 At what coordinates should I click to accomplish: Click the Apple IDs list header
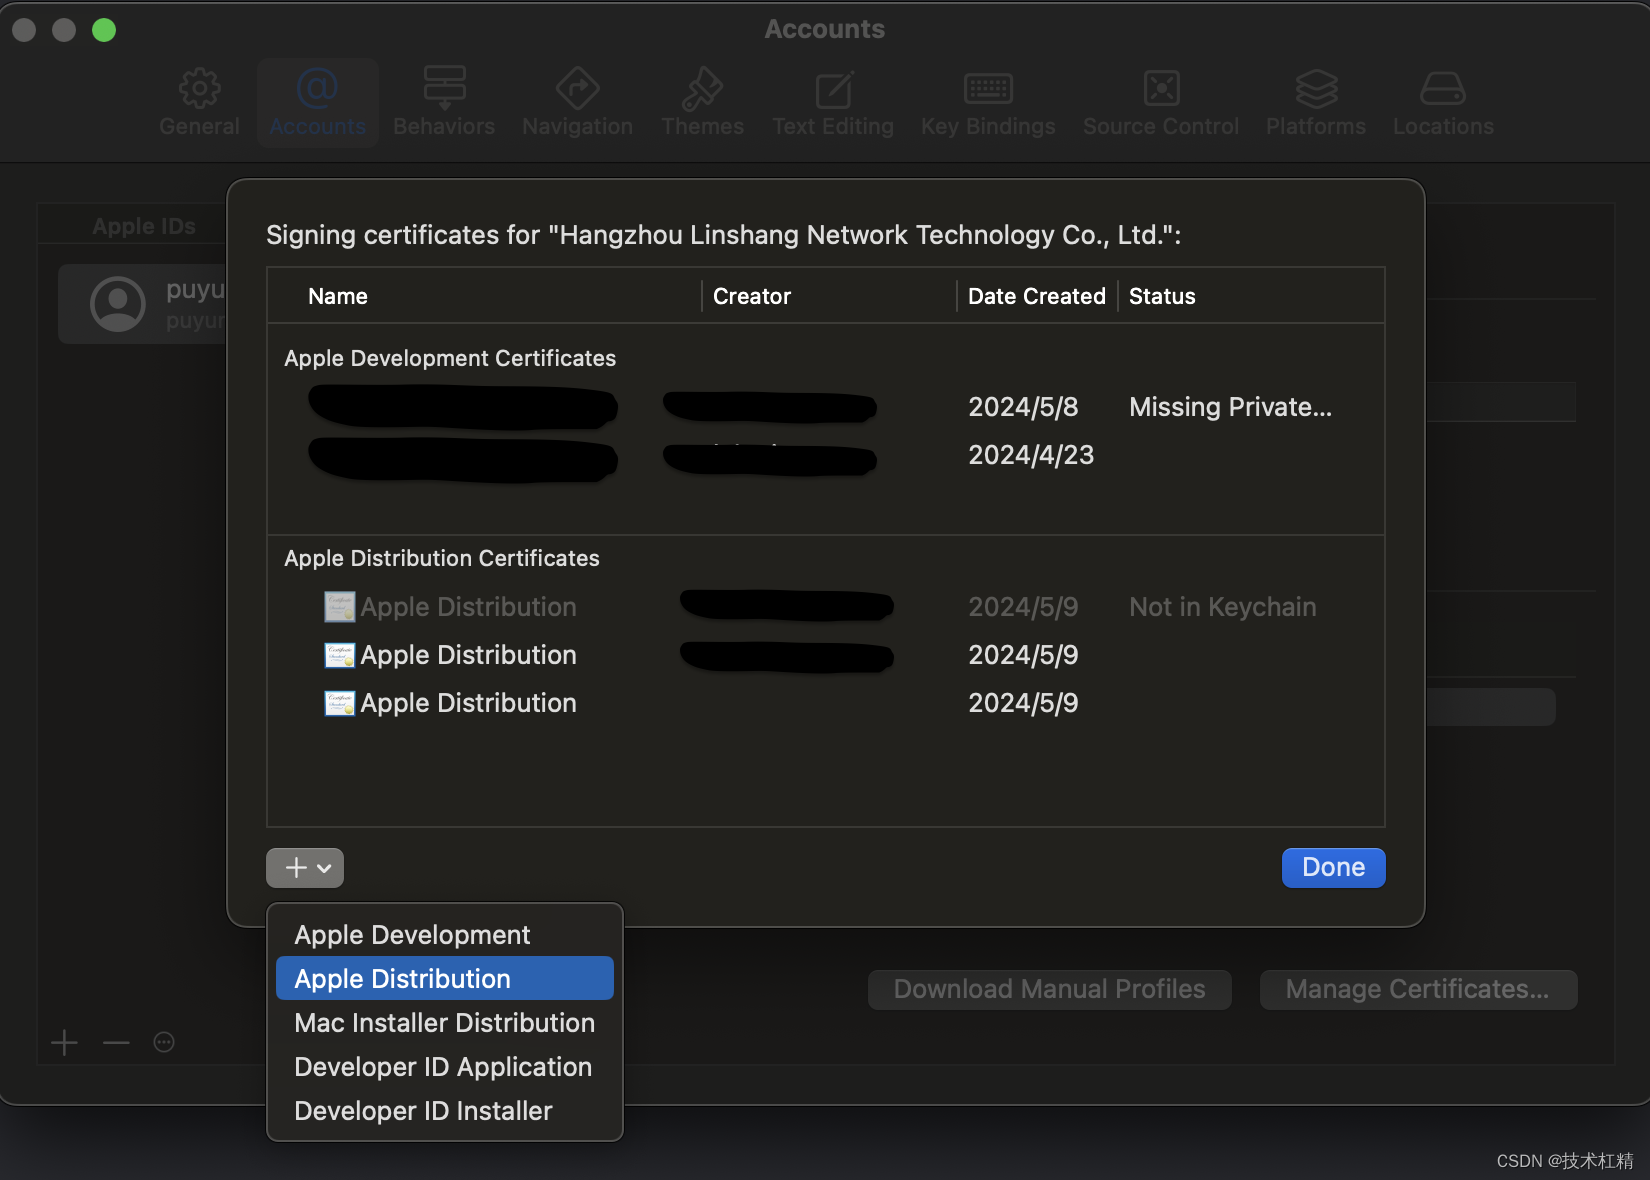[144, 227]
